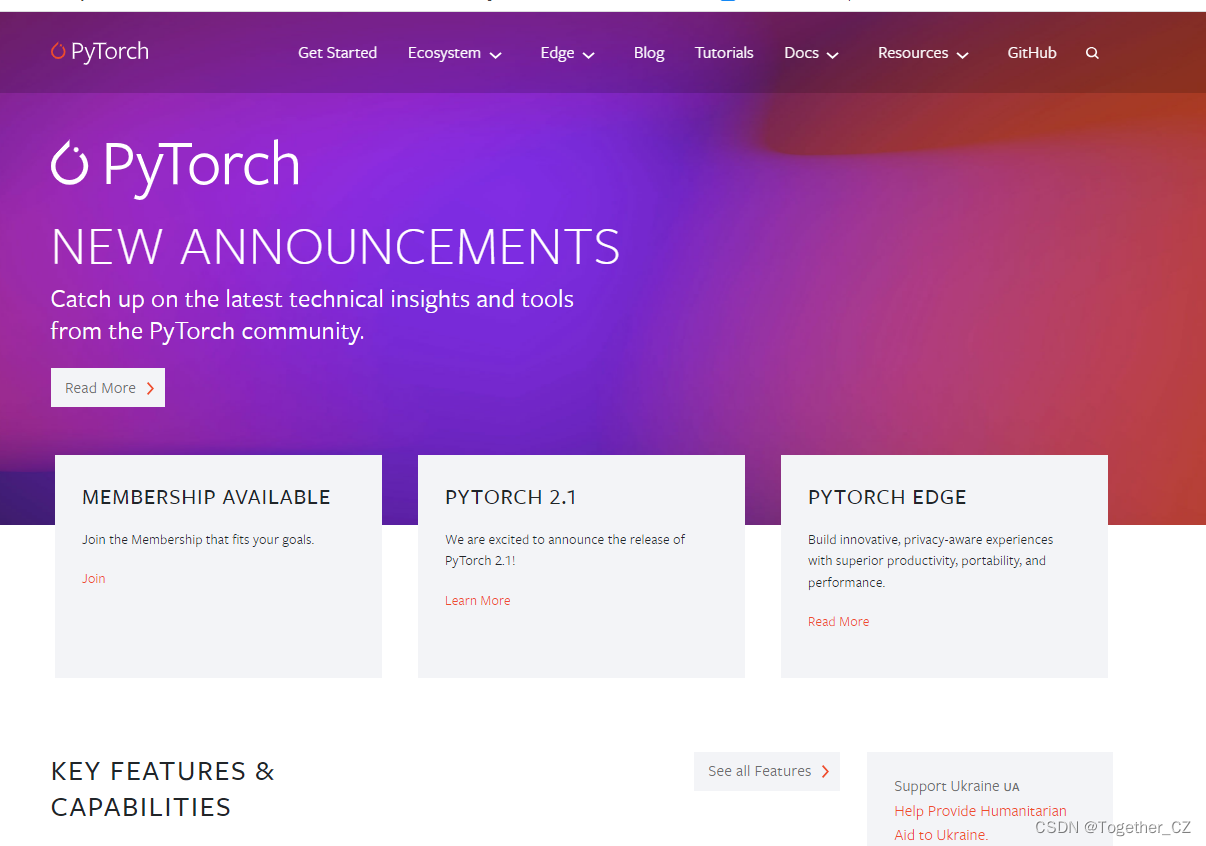The width and height of the screenshot is (1206, 846).
Task: Click the hero Read More button
Action: coord(108,388)
